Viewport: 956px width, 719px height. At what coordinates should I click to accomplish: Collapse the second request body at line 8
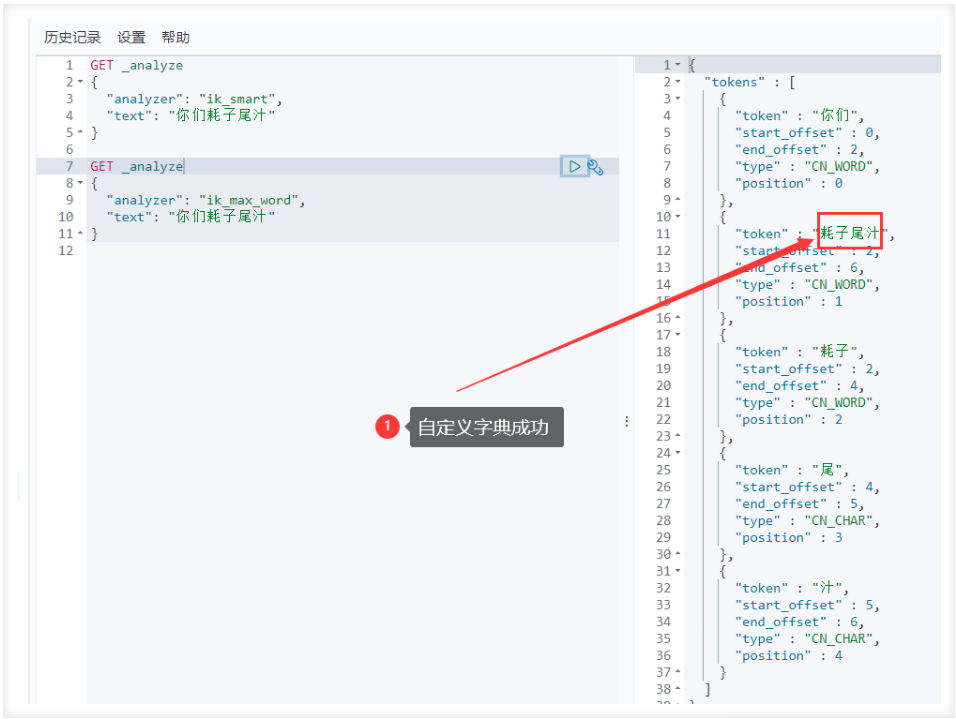click(x=80, y=184)
